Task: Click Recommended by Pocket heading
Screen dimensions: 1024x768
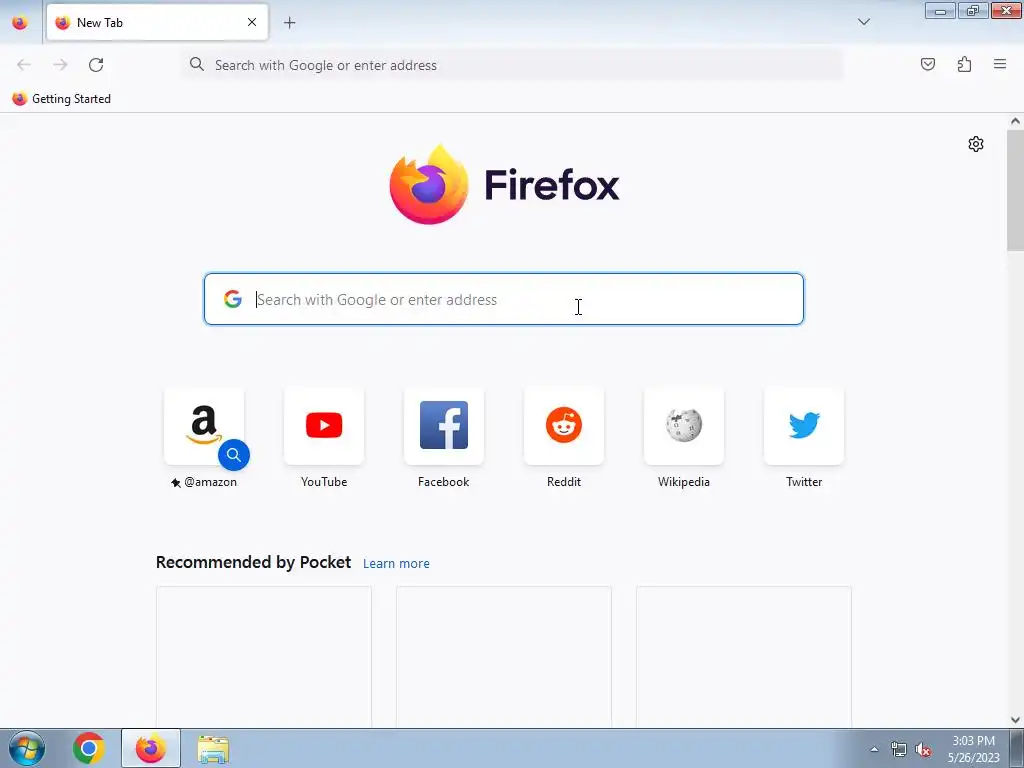Action: [x=253, y=562]
